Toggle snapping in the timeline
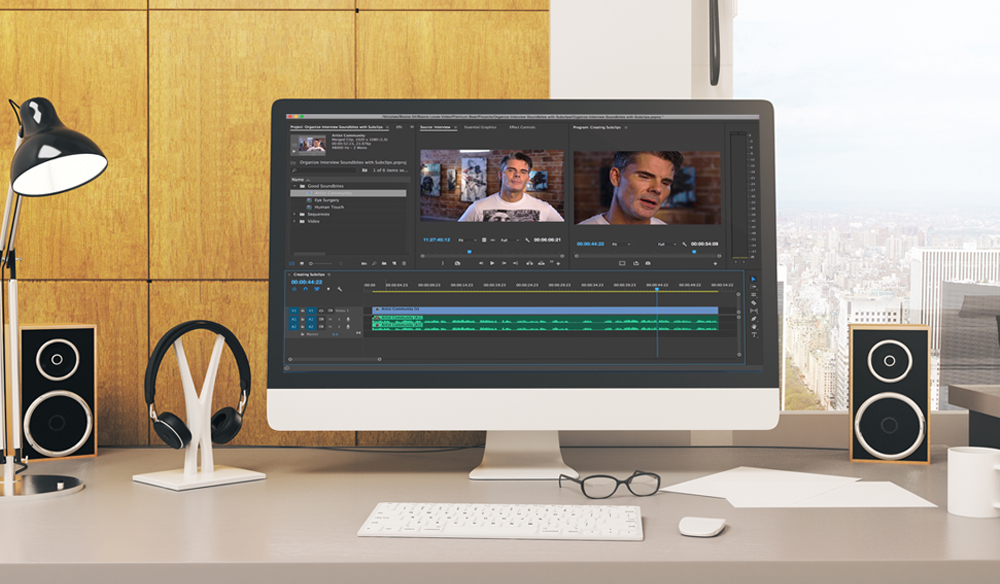 coord(305,289)
